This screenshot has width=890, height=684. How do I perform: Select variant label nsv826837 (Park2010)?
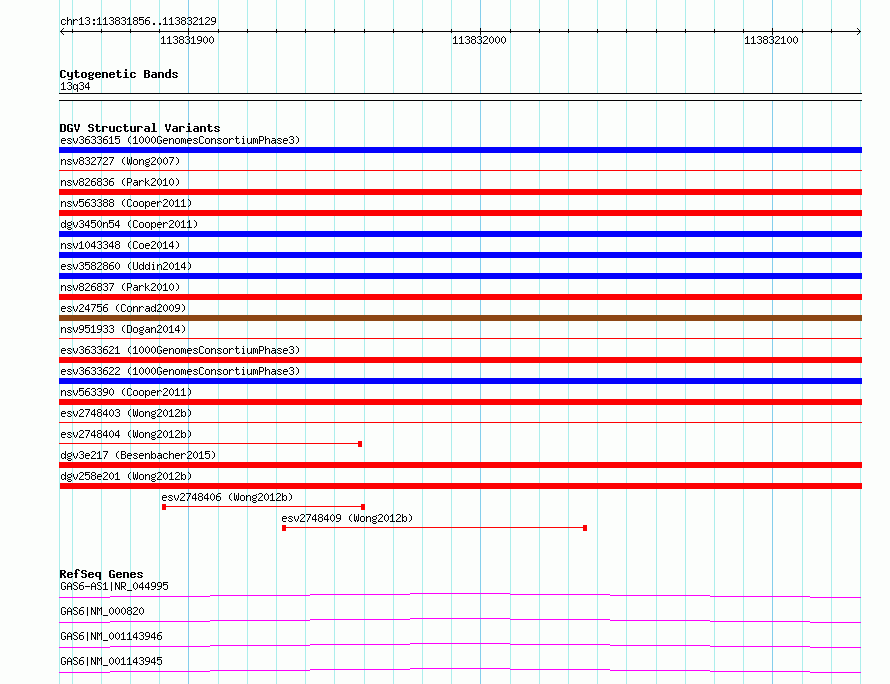point(120,287)
